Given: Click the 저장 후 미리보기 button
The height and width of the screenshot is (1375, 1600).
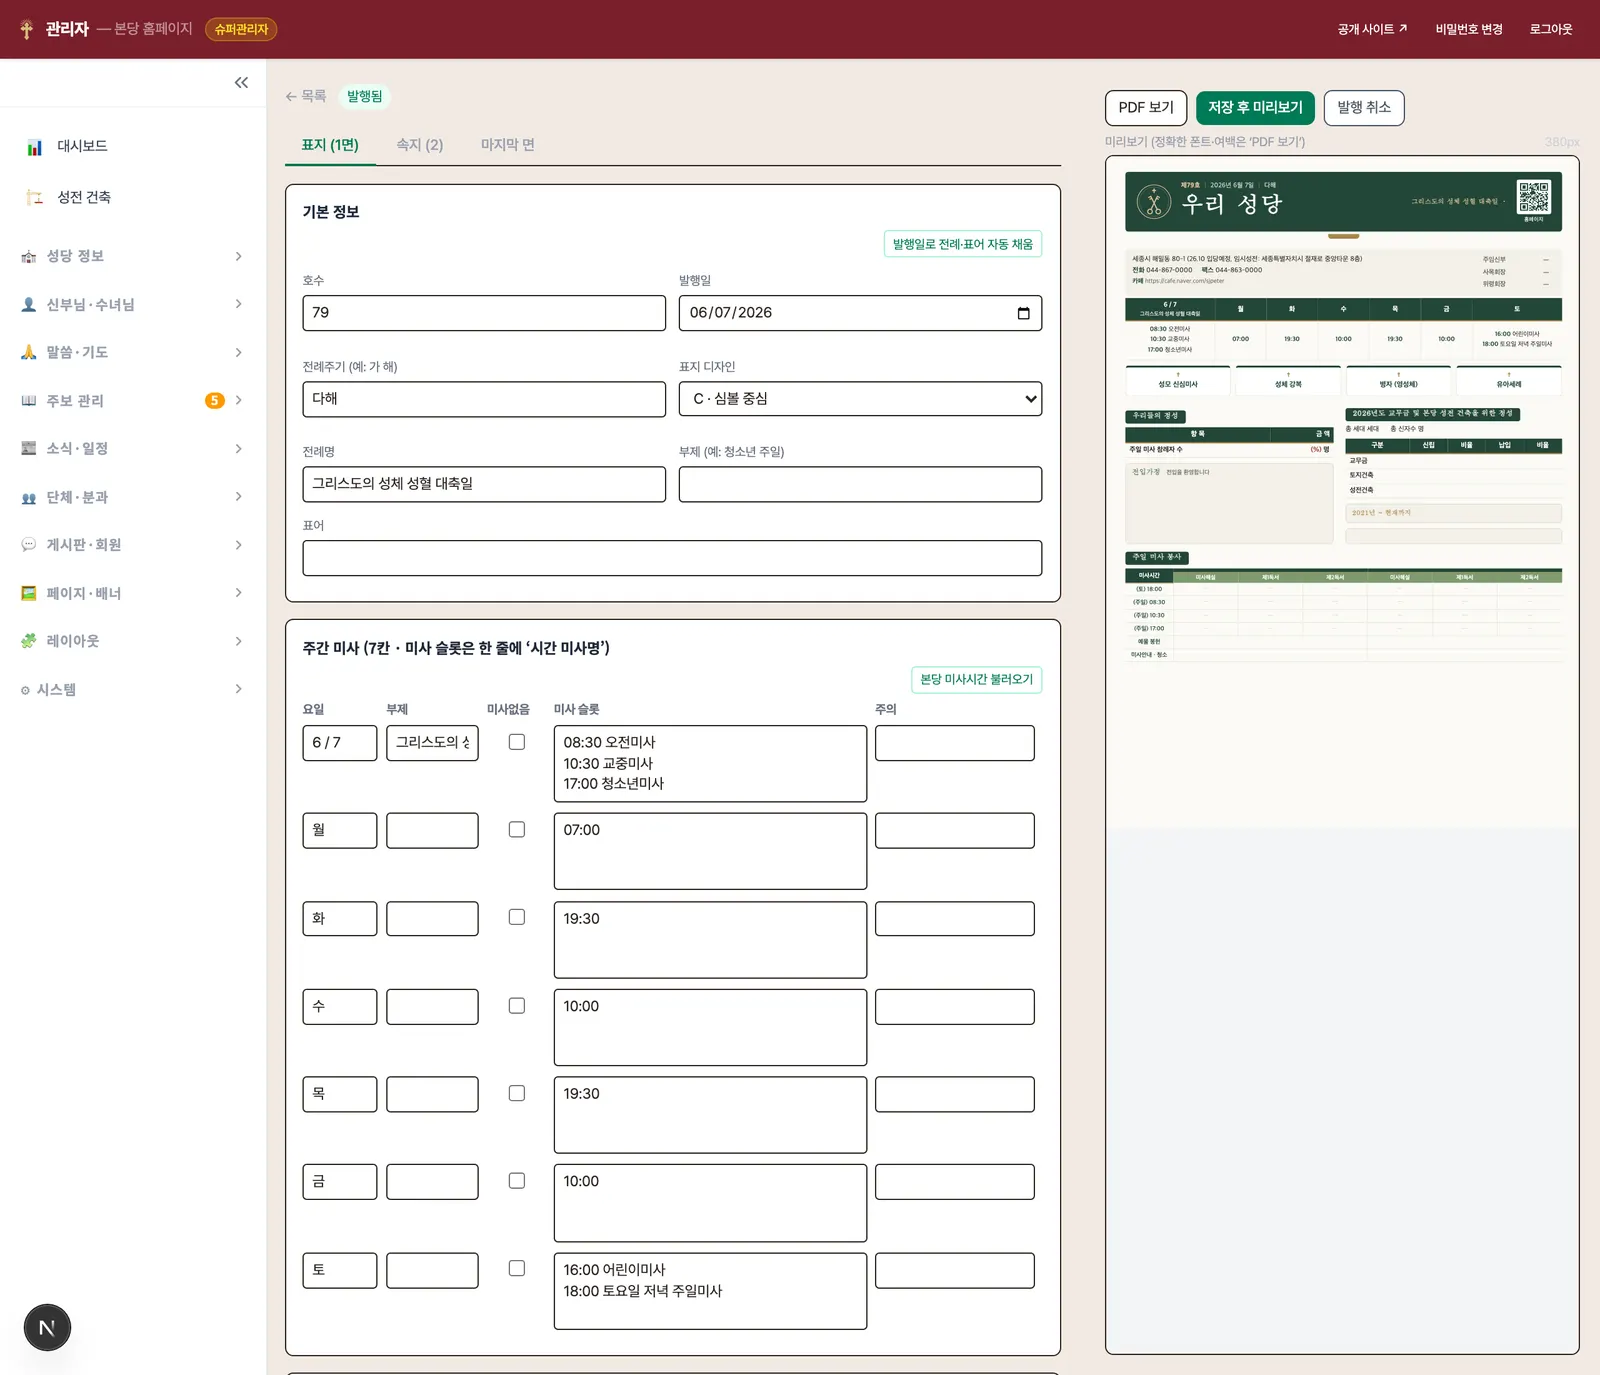Looking at the screenshot, I should (1255, 108).
